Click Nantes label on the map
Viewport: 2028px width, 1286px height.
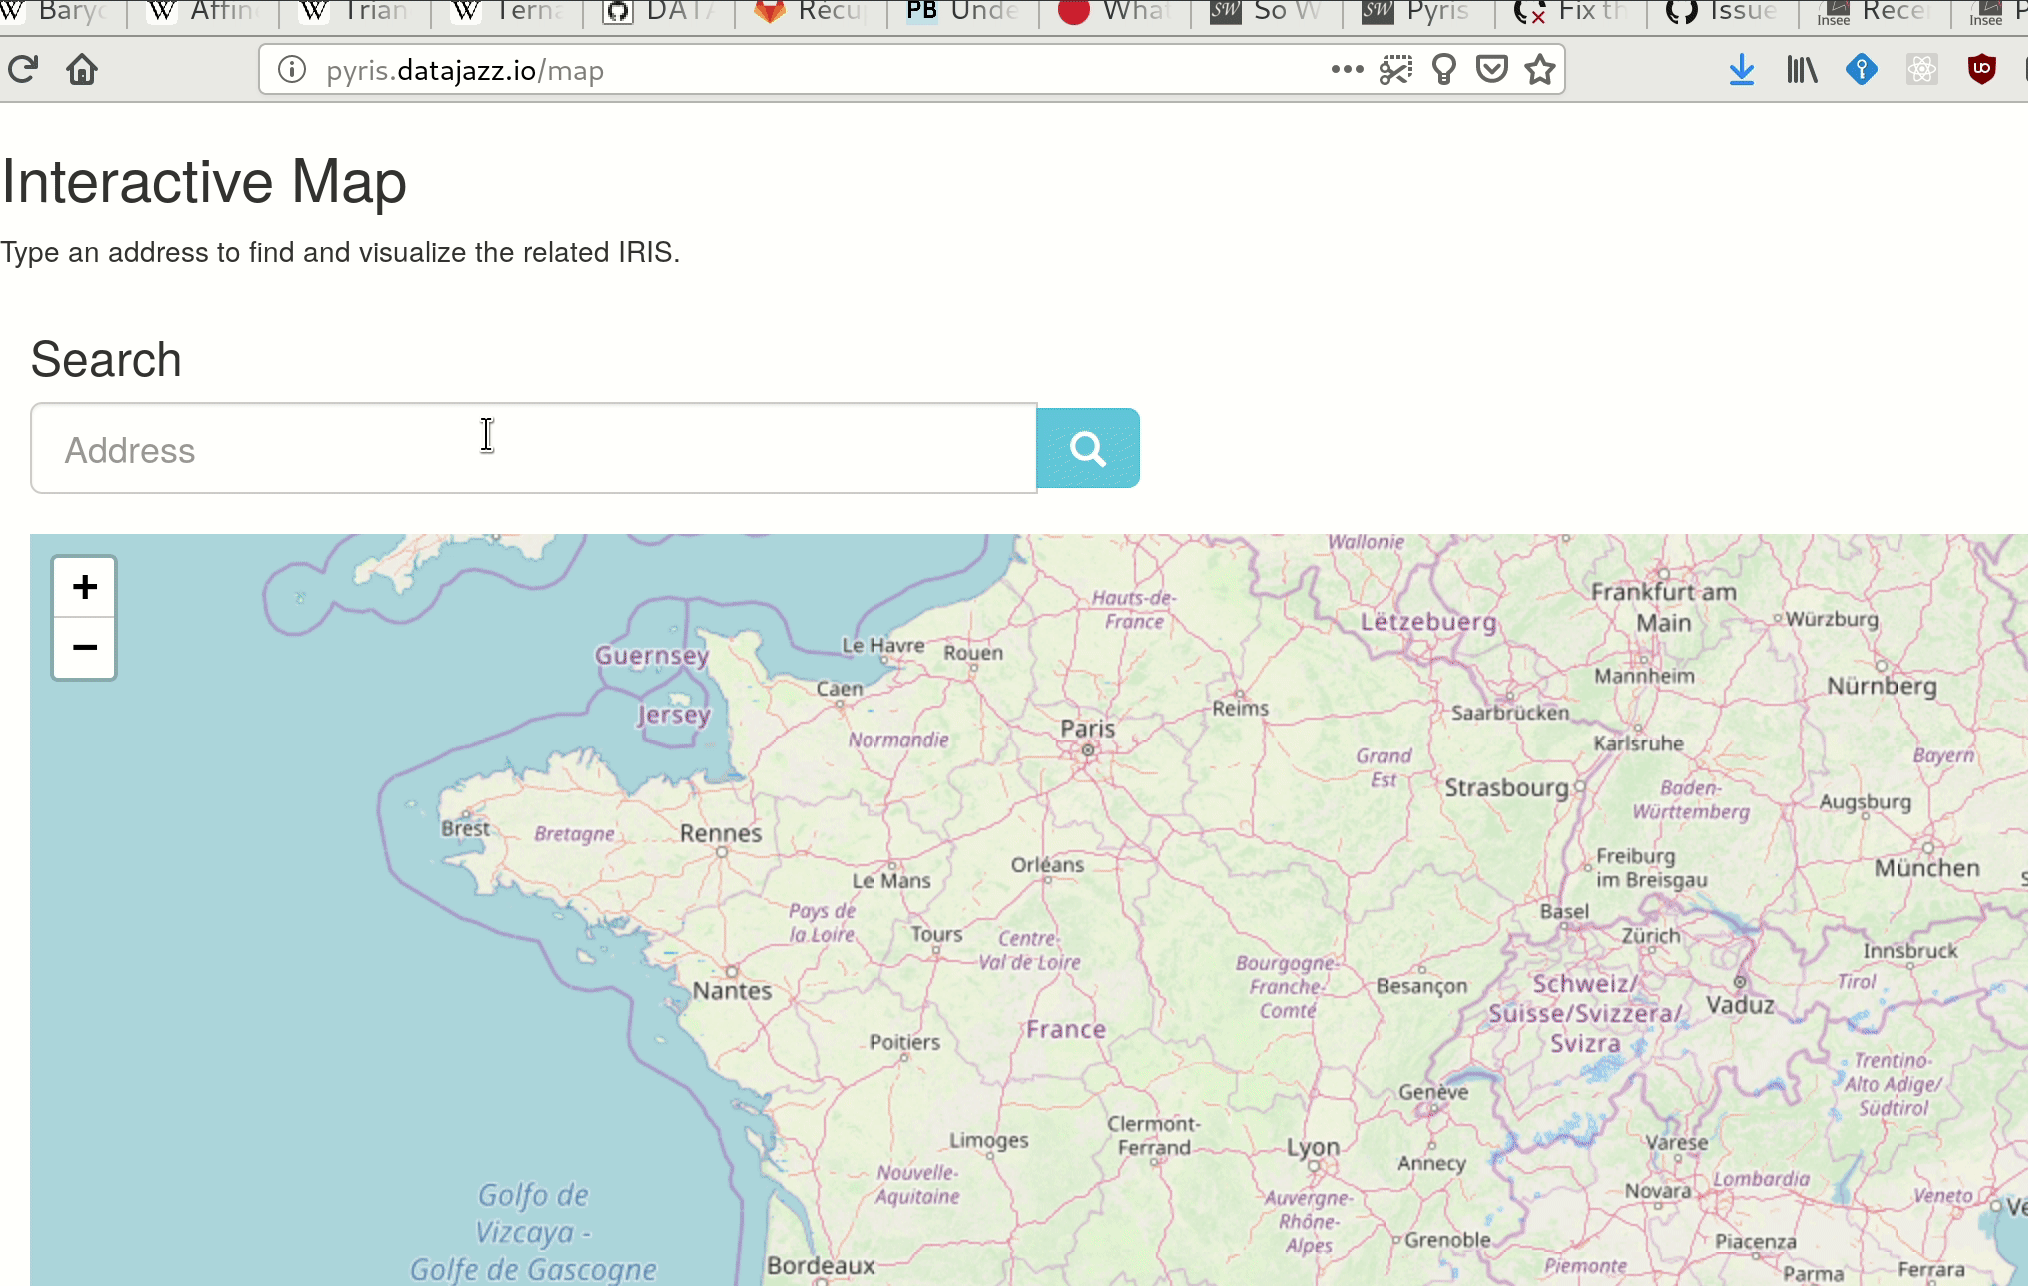click(x=733, y=991)
